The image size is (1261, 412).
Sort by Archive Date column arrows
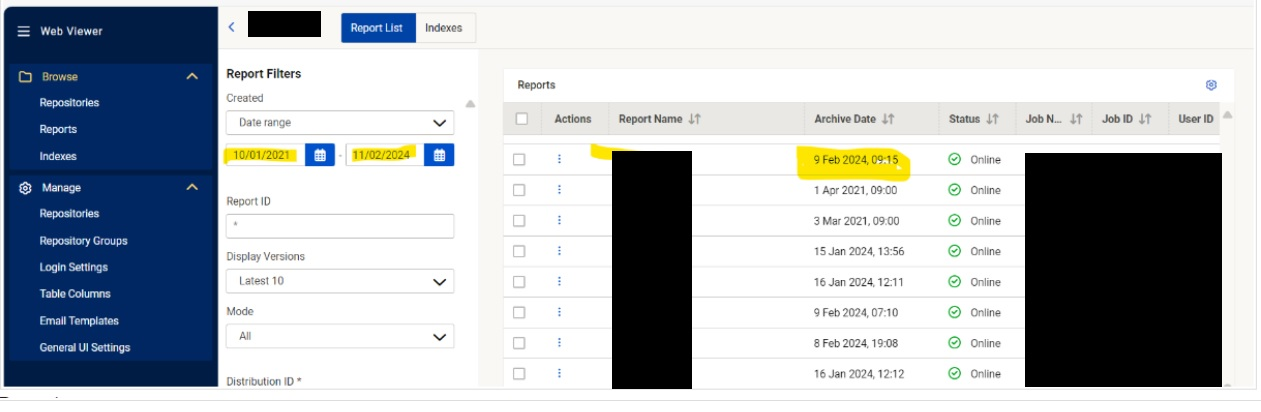coord(887,119)
